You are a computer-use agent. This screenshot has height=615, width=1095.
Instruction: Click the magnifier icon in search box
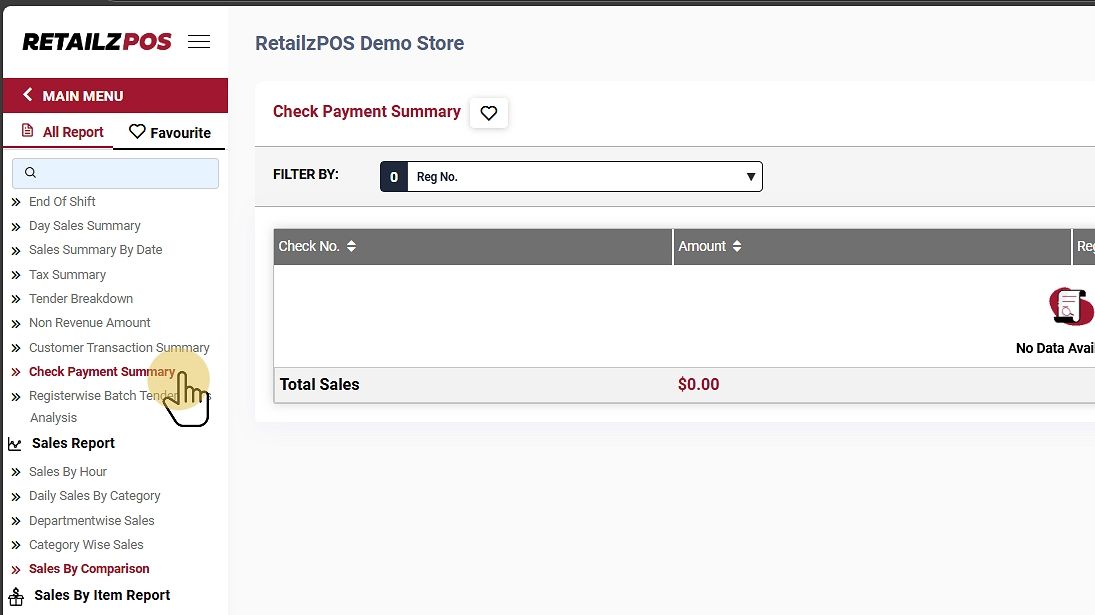(30, 173)
